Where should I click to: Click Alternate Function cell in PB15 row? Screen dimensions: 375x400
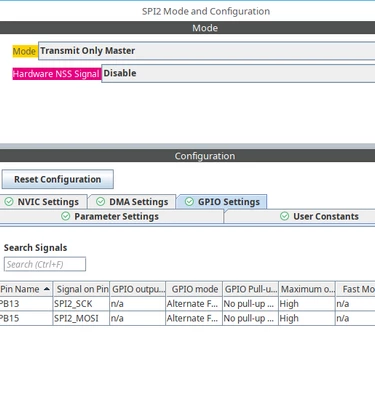[194, 318]
